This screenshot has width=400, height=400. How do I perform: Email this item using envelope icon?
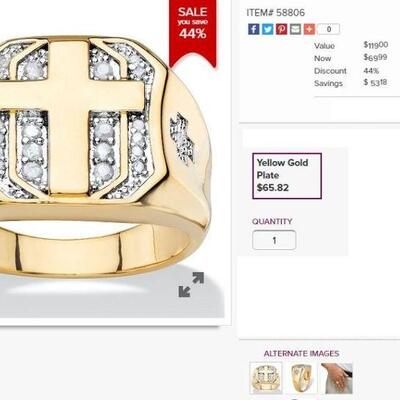tap(295, 29)
